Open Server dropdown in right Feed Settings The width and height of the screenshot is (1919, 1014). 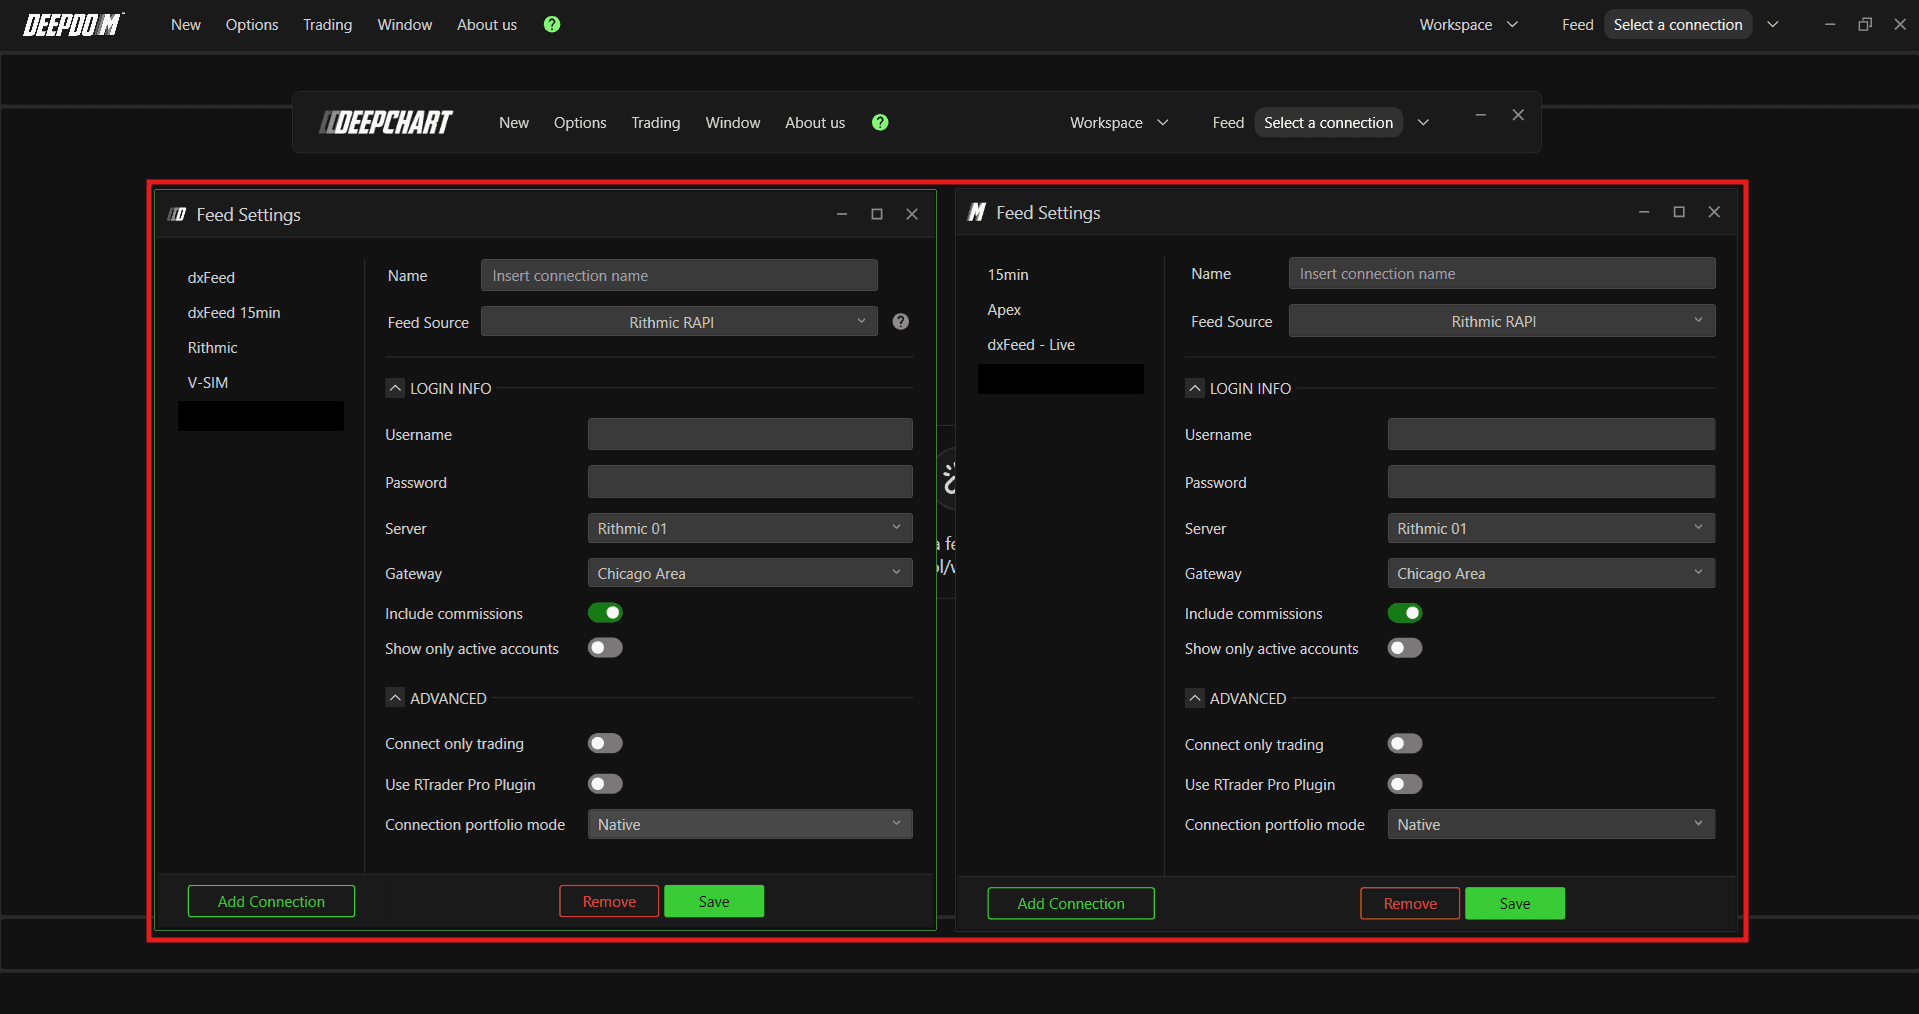(x=1551, y=528)
